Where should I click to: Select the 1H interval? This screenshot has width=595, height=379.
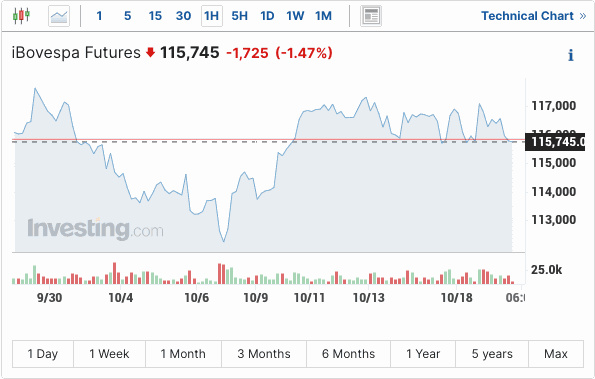[x=212, y=16]
